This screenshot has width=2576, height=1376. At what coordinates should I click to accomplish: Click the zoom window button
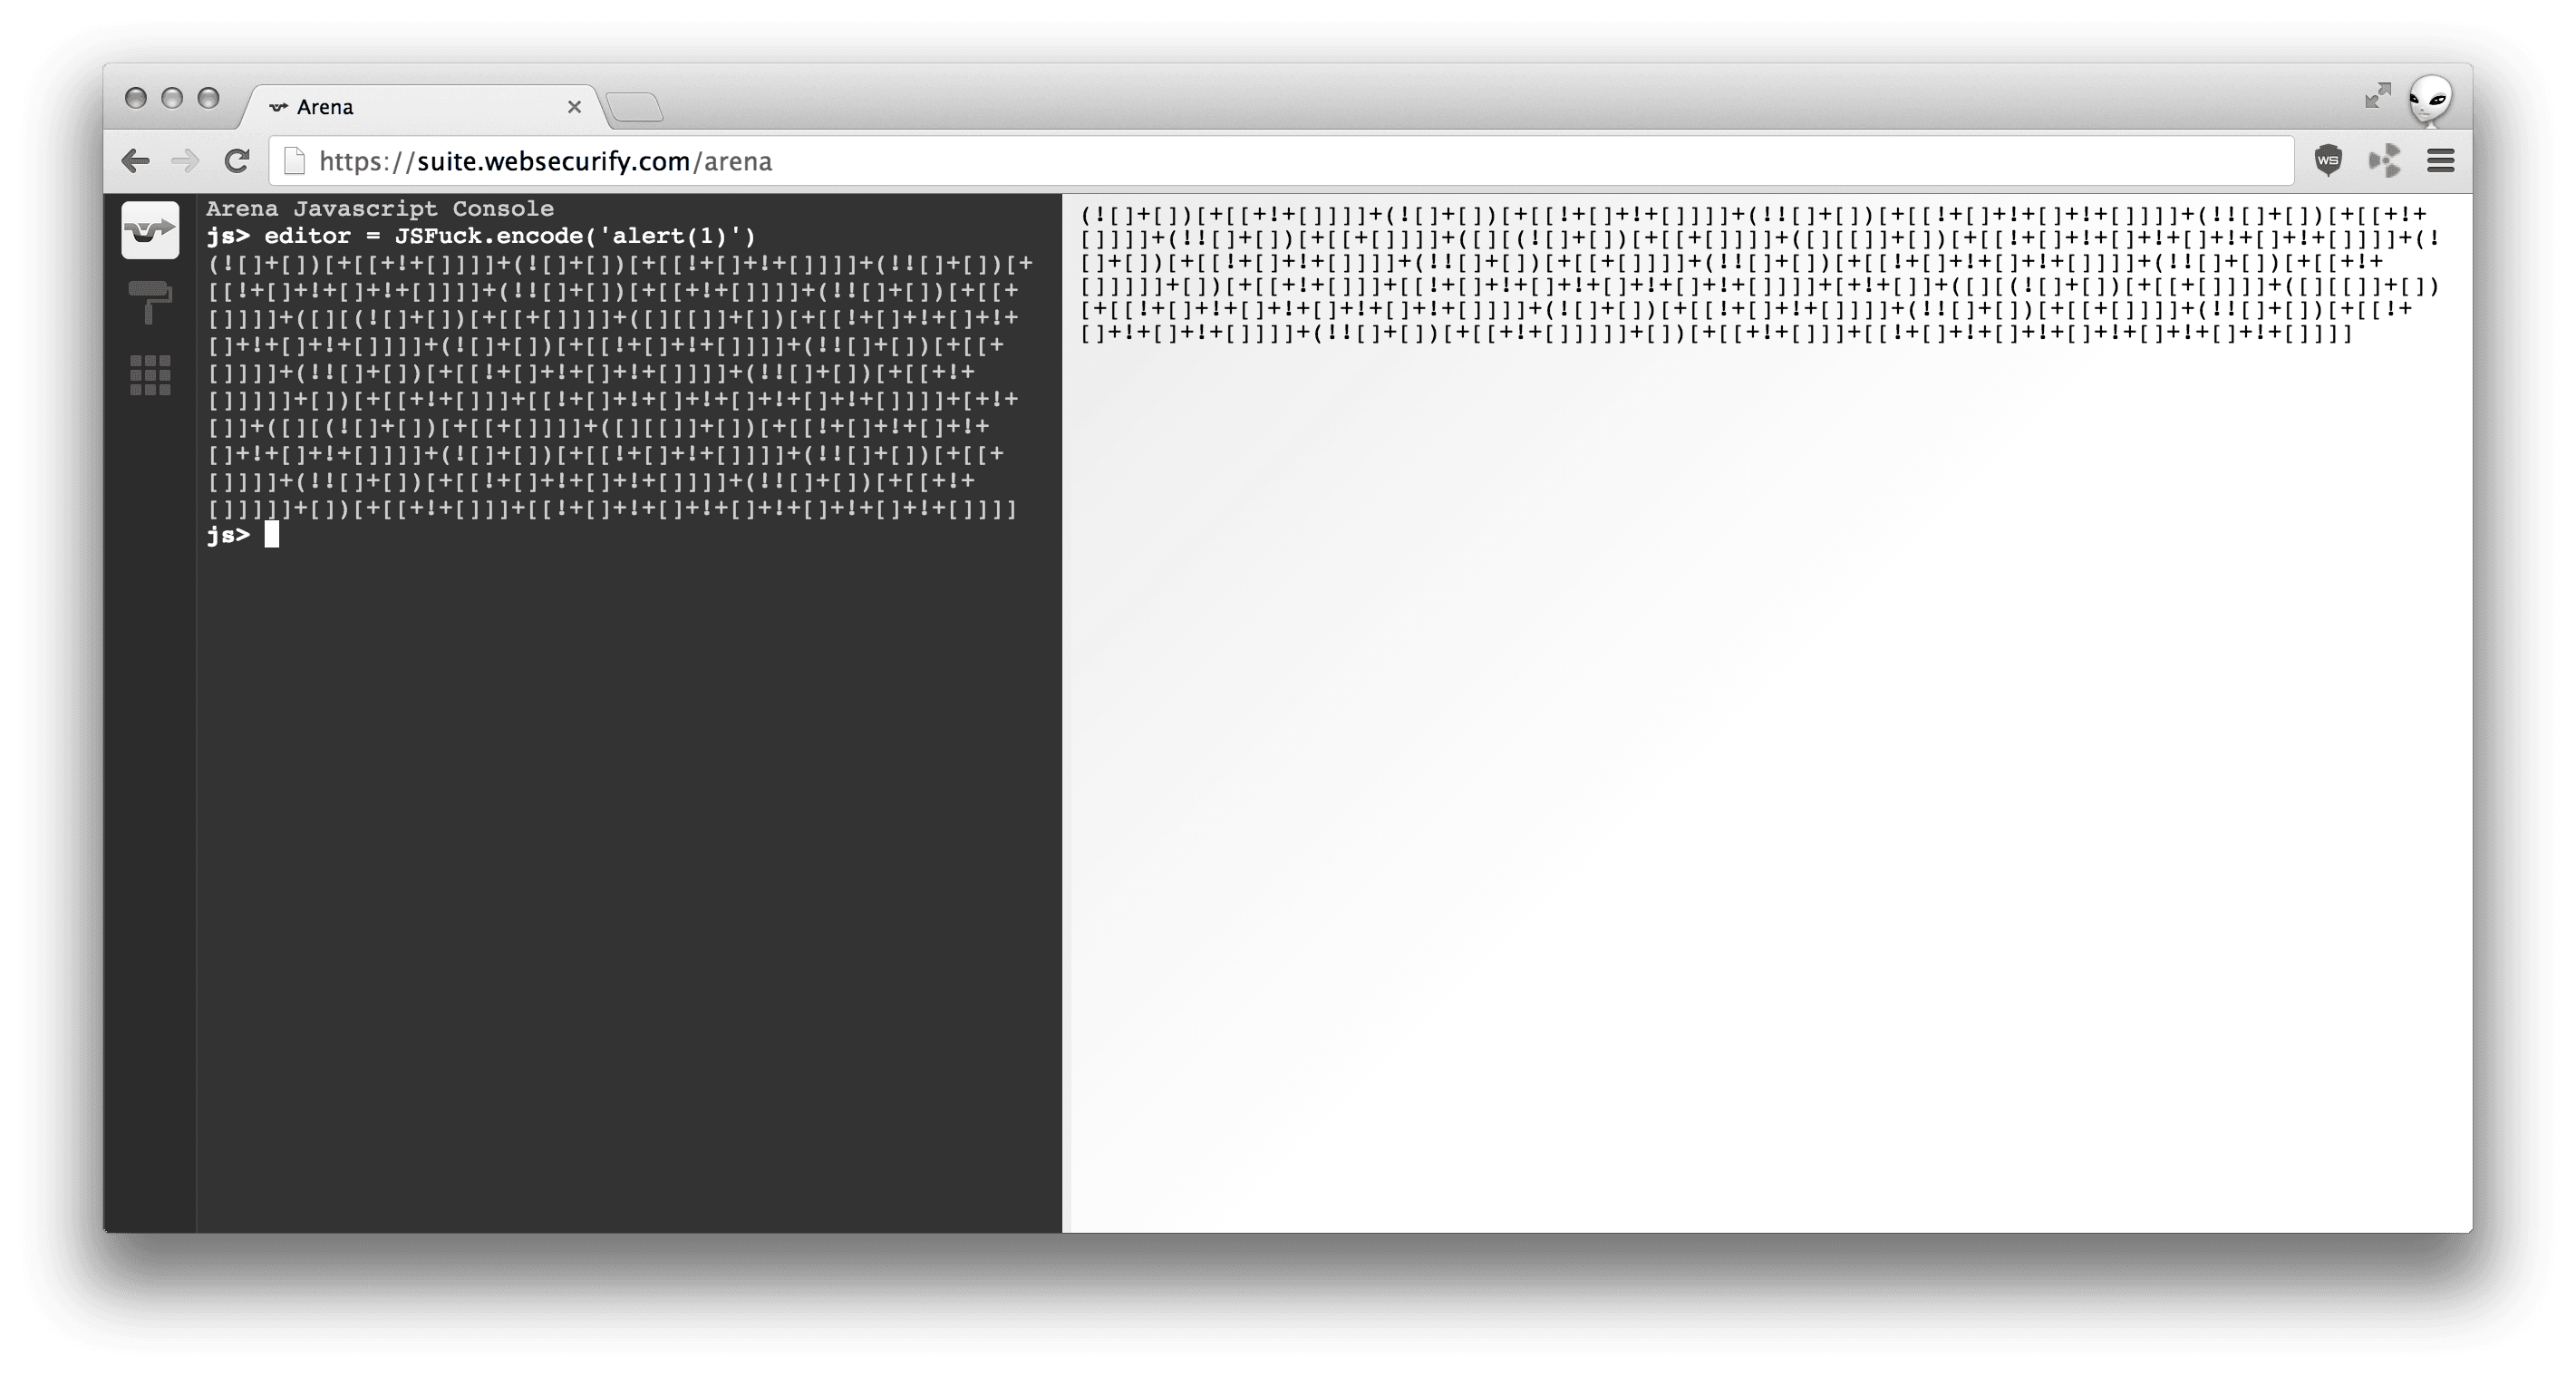click(x=208, y=98)
